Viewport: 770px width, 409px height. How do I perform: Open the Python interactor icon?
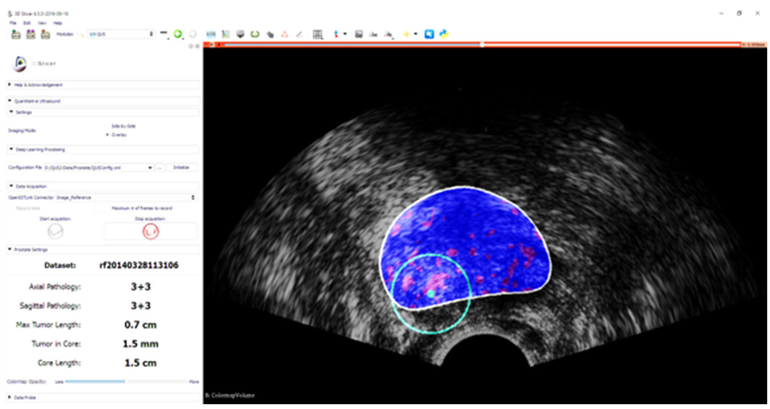(443, 34)
